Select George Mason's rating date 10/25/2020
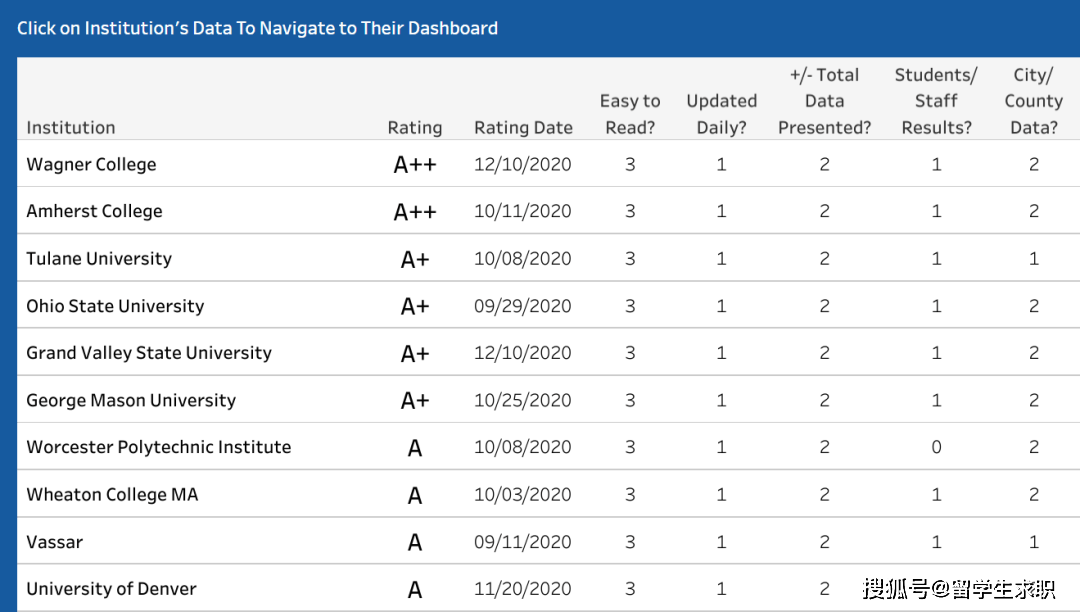 coord(523,401)
